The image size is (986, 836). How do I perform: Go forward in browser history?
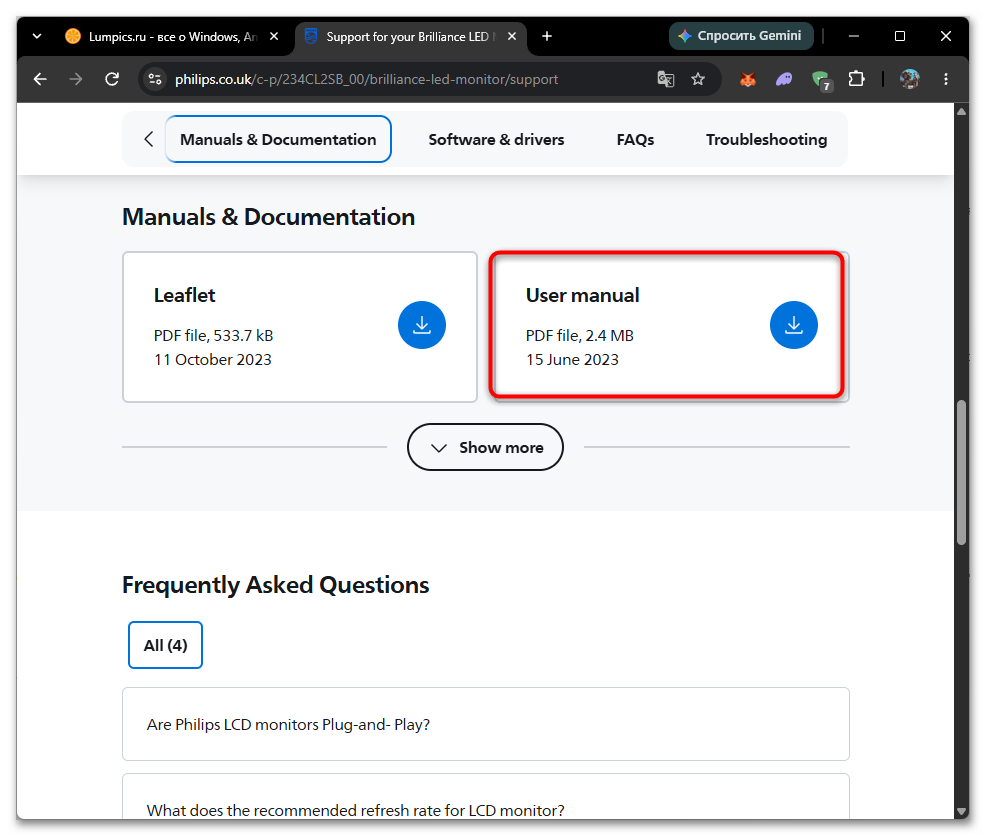pos(75,79)
